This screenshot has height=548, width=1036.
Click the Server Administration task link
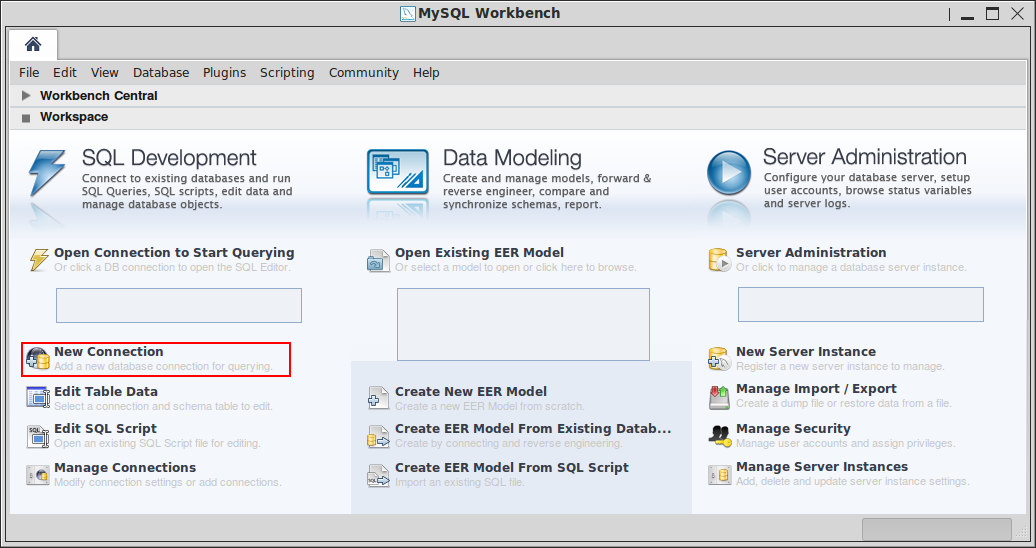click(x=811, y=253)
